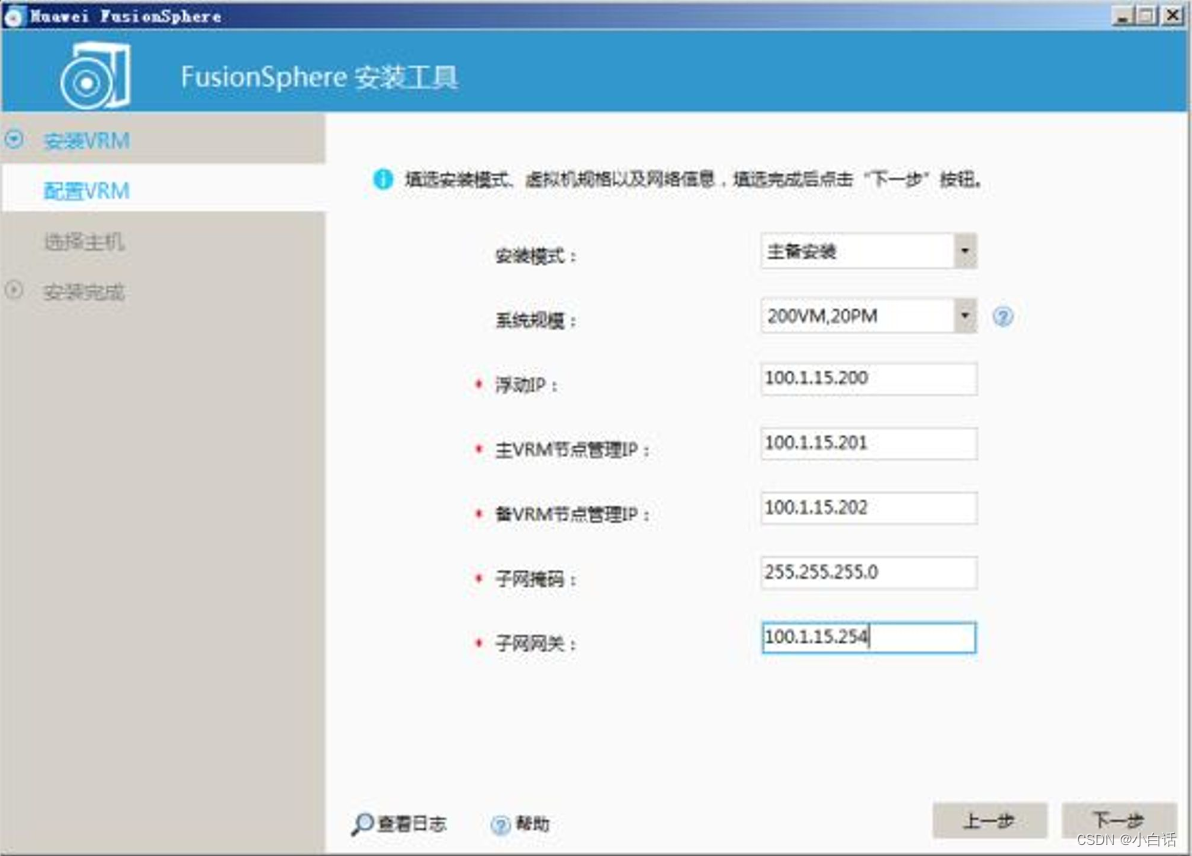Click the 备VRM节点管理IP input field
The width and height of the screenshot is (1192, 856).
868,508
